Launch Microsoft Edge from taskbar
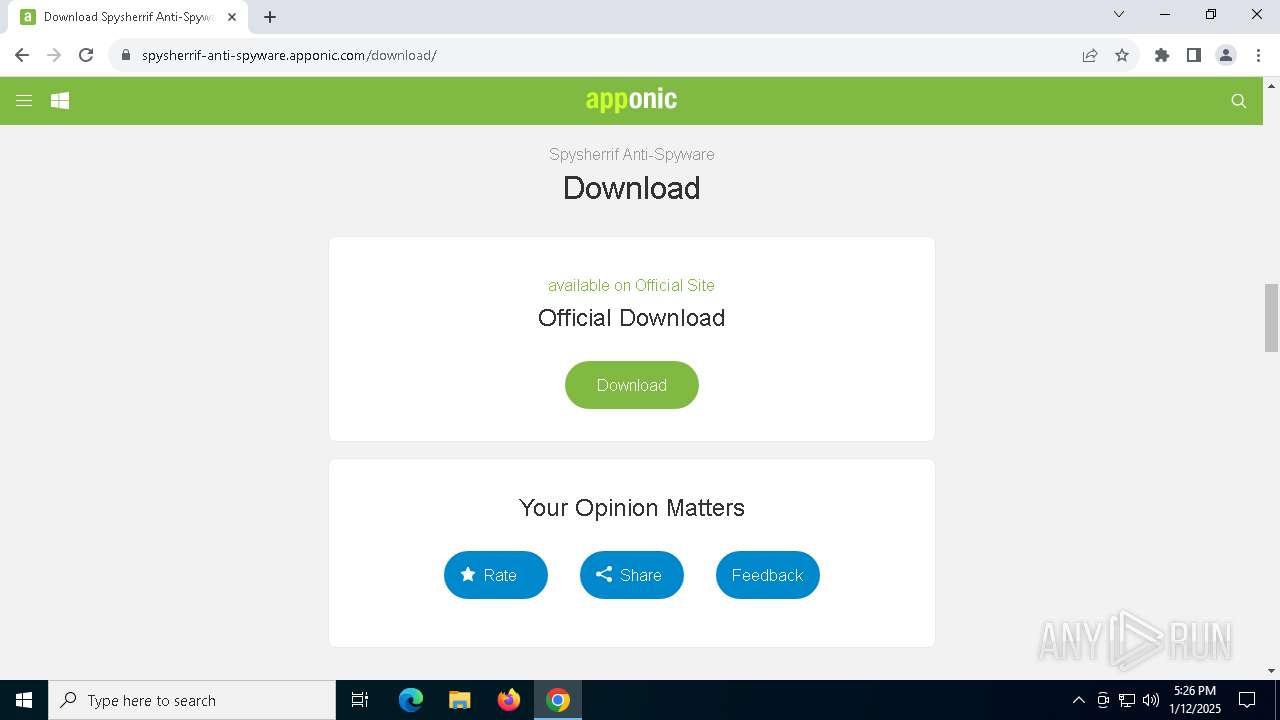1280x720 pixels. (410, 700)
